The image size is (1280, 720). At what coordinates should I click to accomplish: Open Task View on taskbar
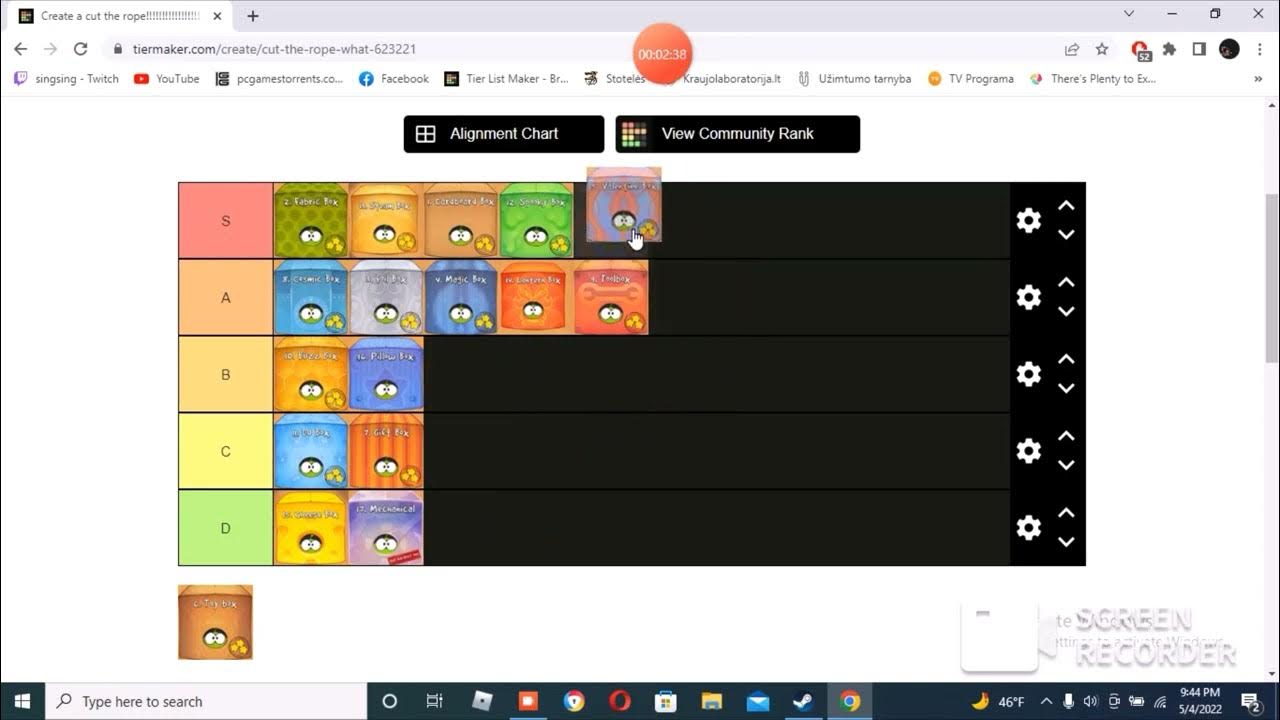point(435,701)
